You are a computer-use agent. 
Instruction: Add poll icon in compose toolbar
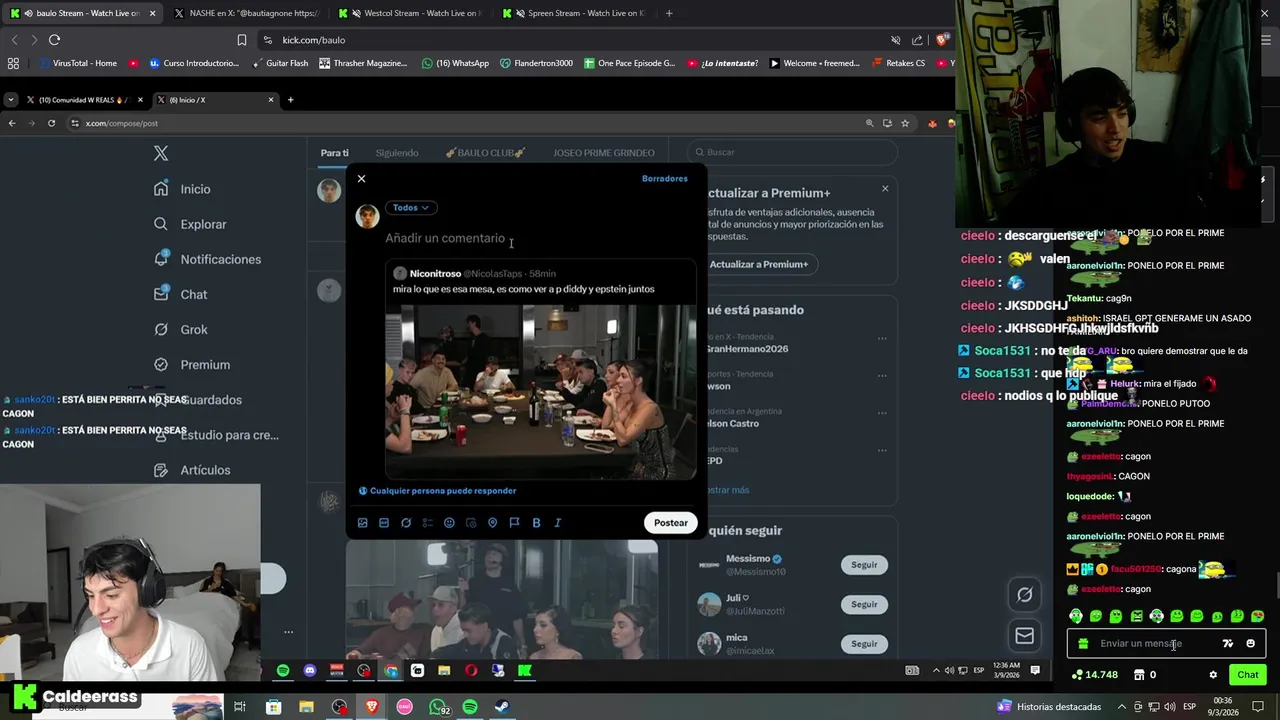pyautogui.click(x=427, y=523)
